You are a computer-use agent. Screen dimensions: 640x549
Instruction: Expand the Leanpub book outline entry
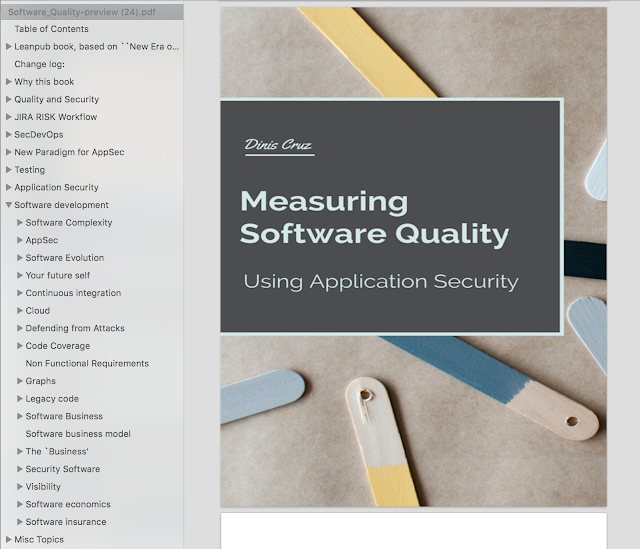[x=8, y=47]
